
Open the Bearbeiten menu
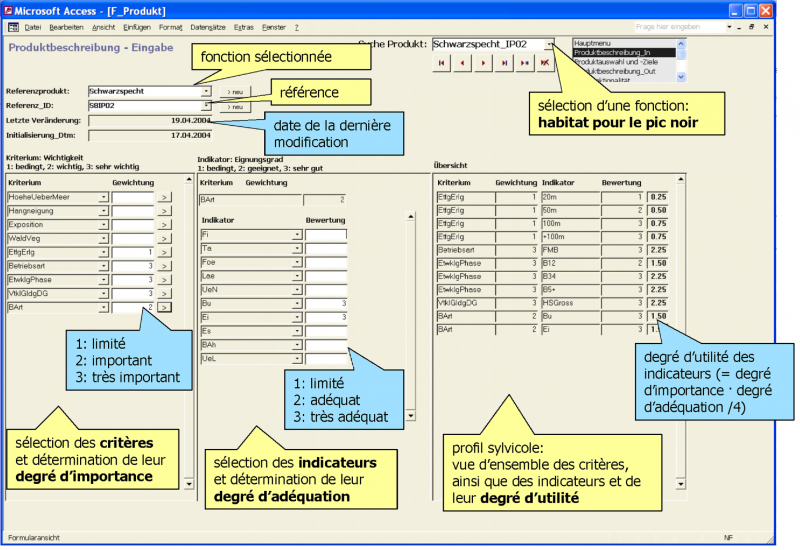pyautogui.click(x=66, y=28)
